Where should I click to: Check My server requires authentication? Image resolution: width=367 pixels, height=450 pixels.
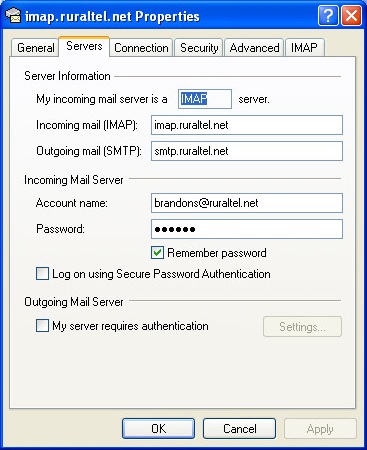(42, 326)
